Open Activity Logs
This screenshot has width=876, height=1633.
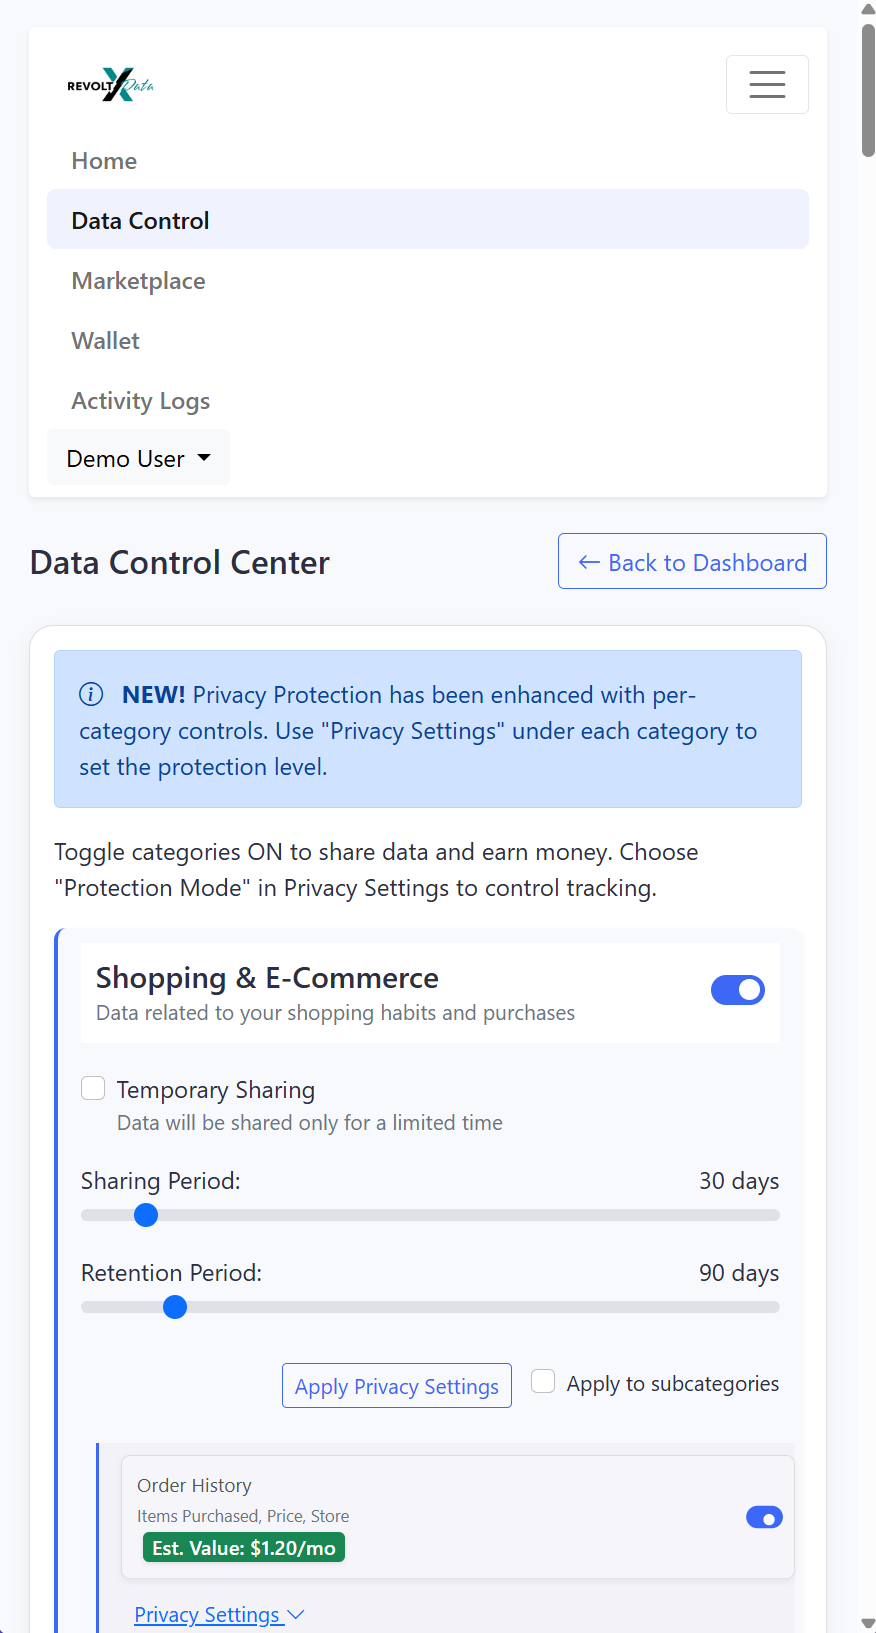tap(140, 400)
